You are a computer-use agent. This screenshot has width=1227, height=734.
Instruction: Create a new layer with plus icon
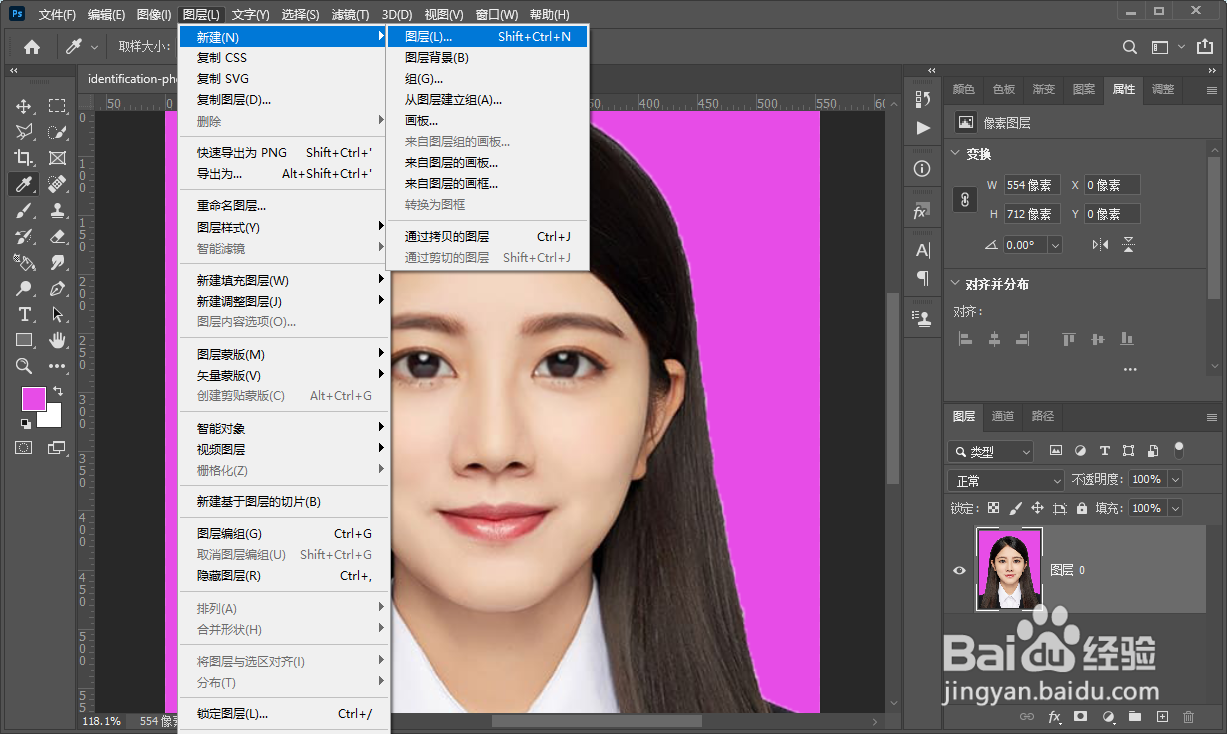coord(1162,717)
